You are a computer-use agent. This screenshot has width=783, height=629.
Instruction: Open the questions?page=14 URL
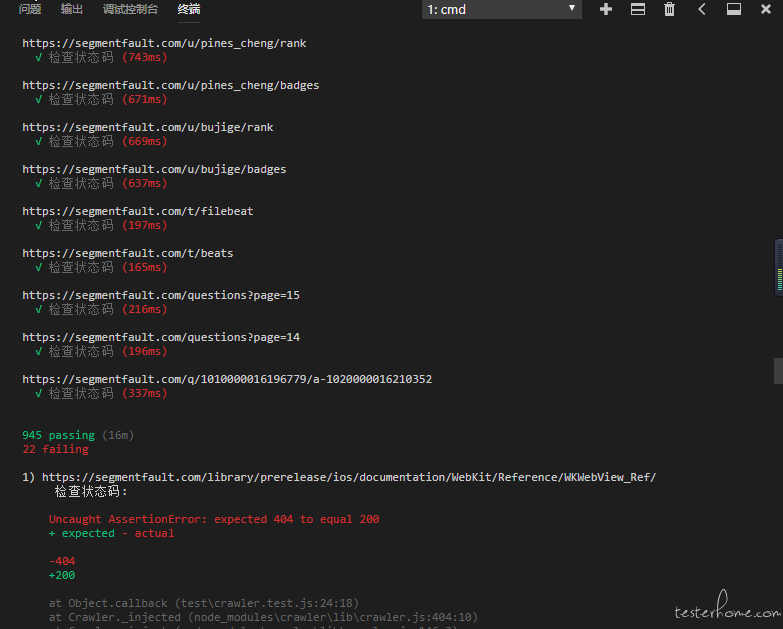tap(161, 337)
